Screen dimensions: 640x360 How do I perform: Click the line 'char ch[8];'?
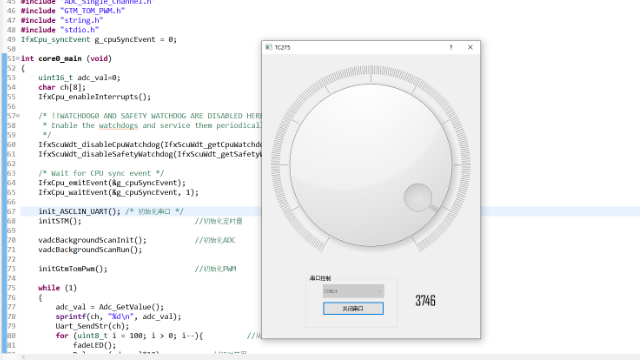62,87
